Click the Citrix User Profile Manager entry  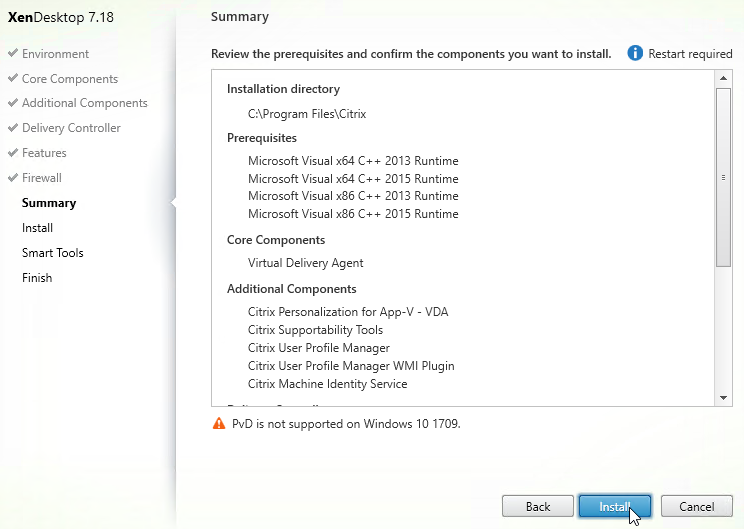point(318,348)
